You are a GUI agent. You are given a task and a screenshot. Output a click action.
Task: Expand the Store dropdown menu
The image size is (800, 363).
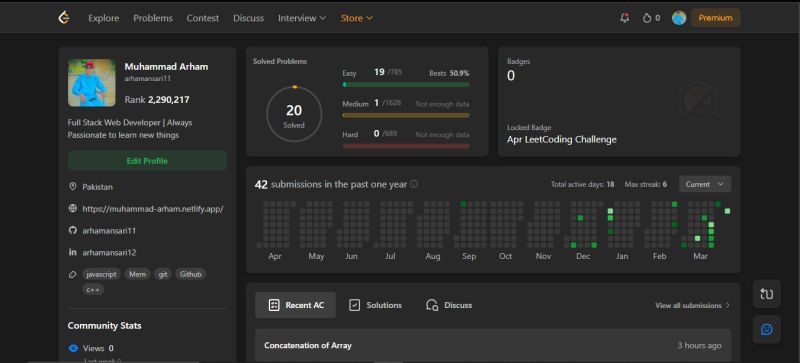coord(357,18)
